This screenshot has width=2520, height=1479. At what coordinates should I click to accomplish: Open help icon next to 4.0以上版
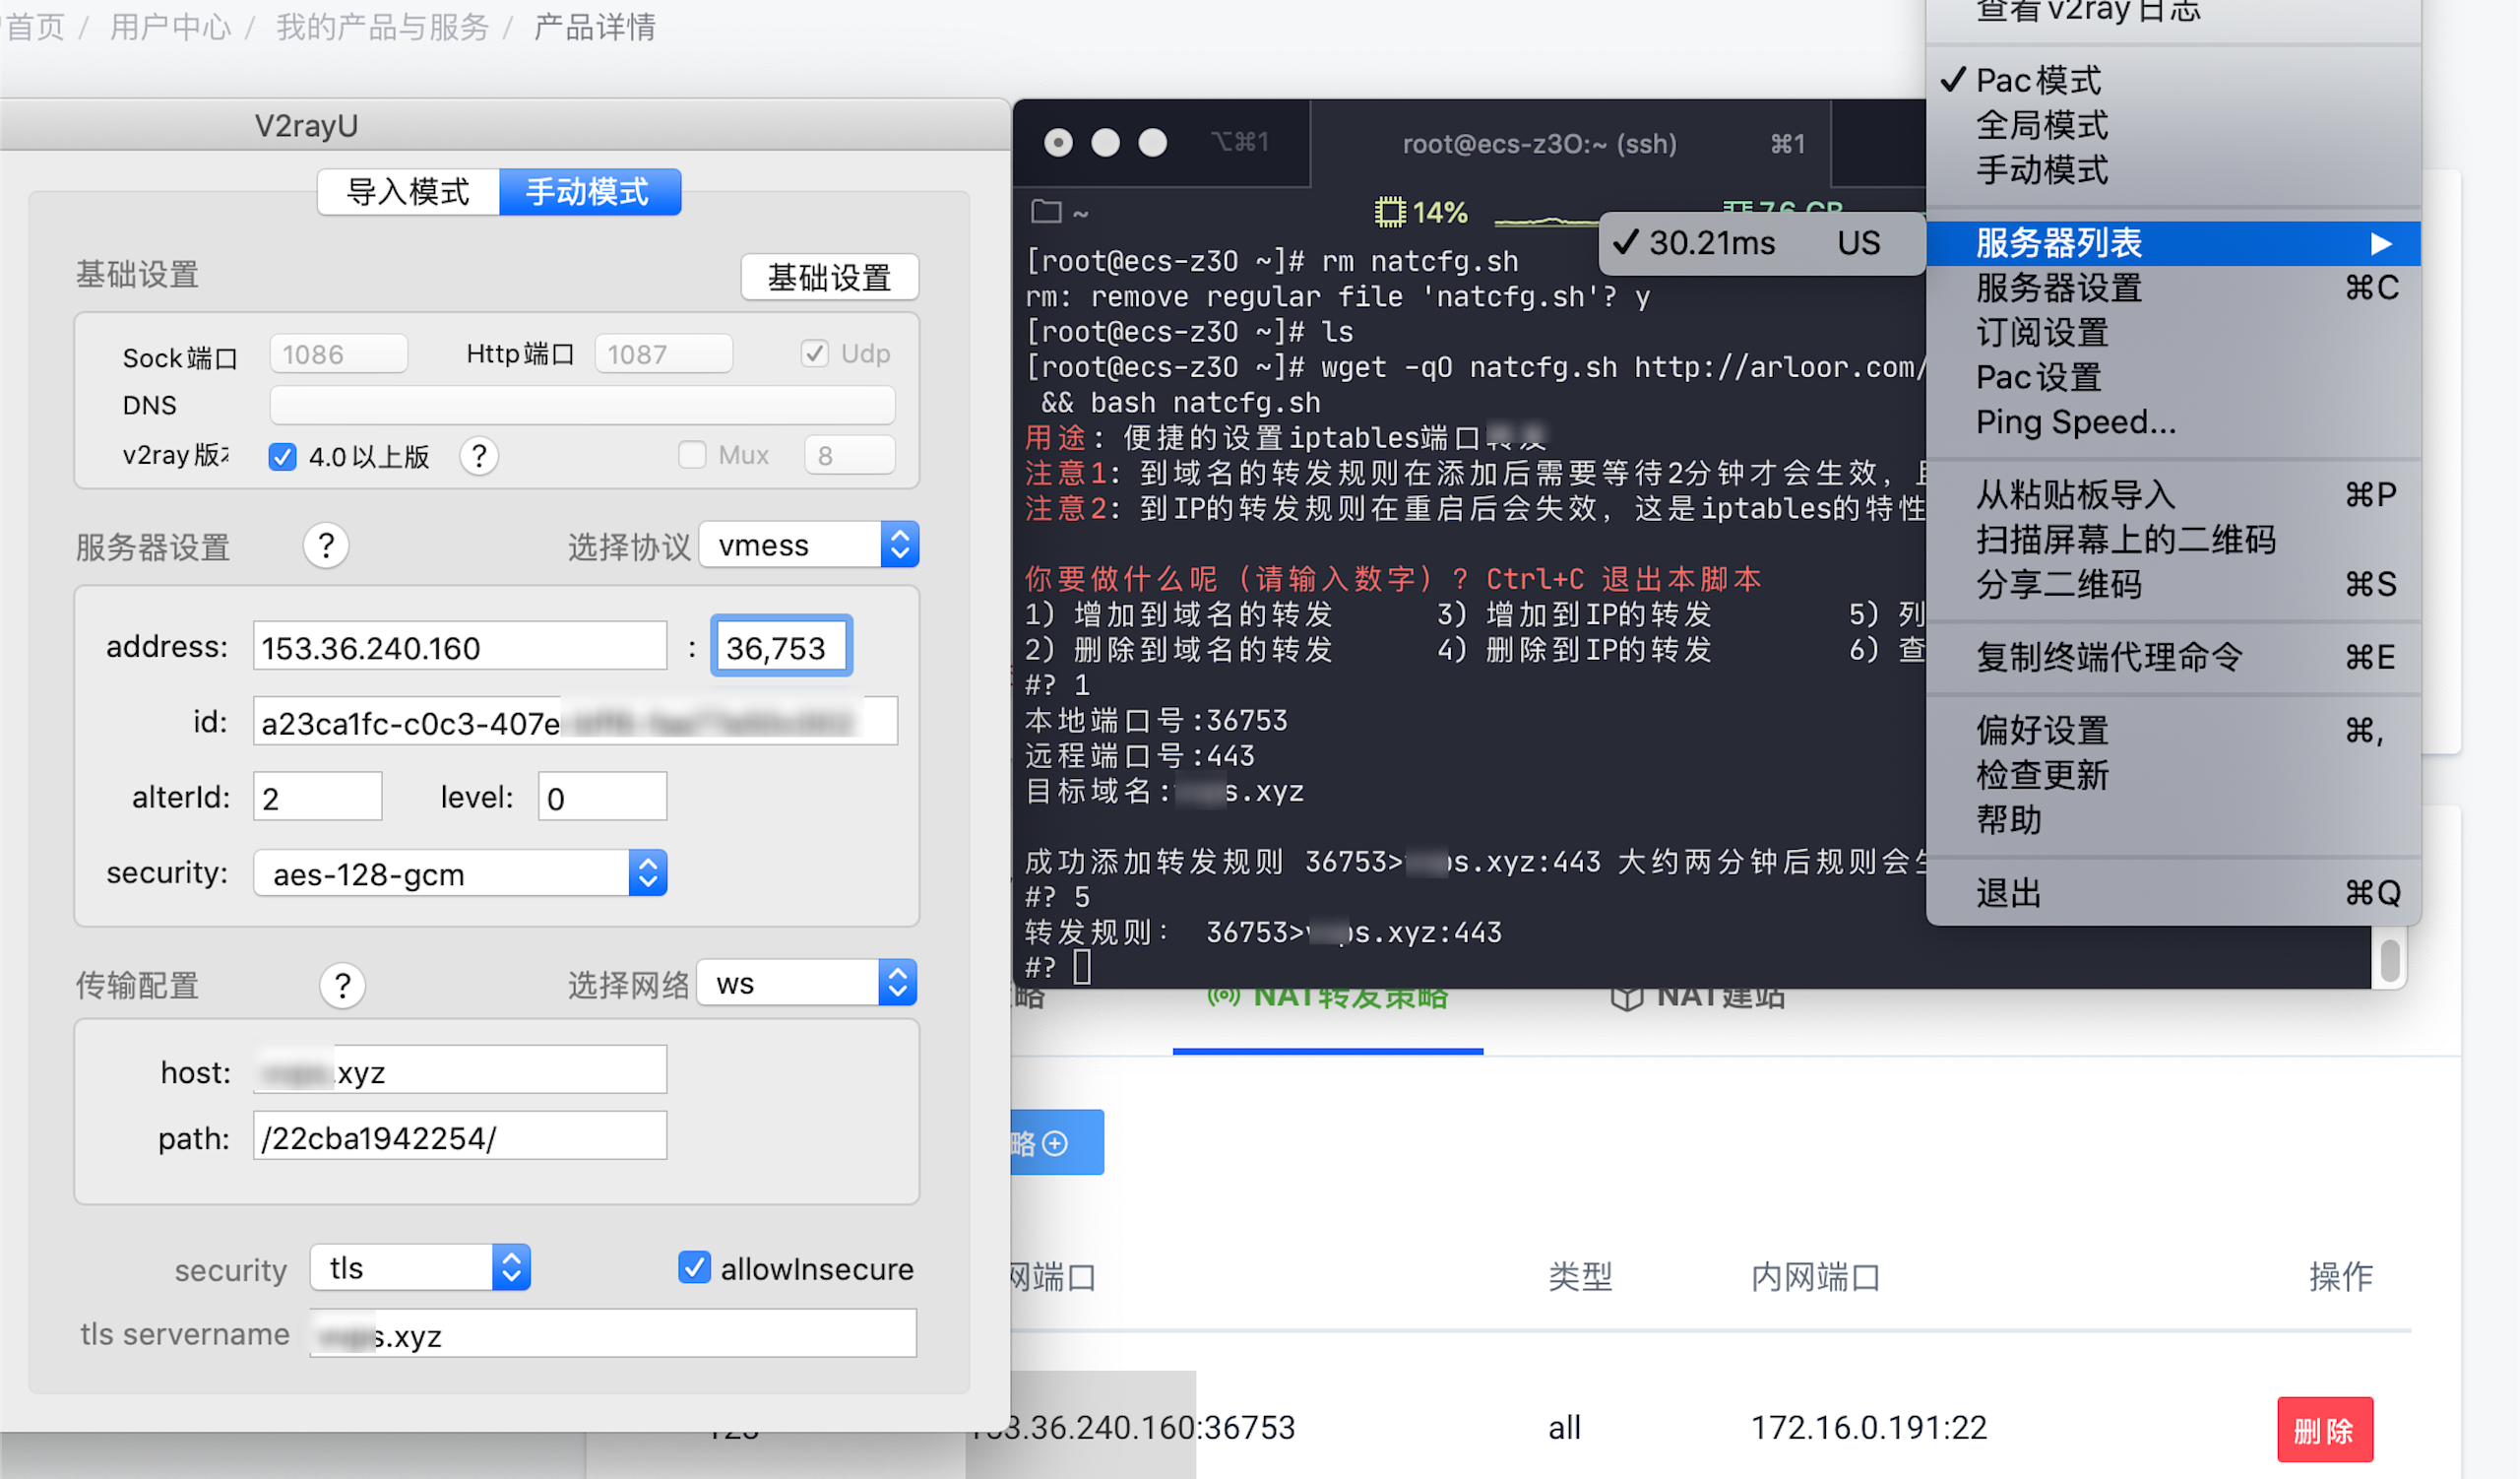[x=479, y=456]
